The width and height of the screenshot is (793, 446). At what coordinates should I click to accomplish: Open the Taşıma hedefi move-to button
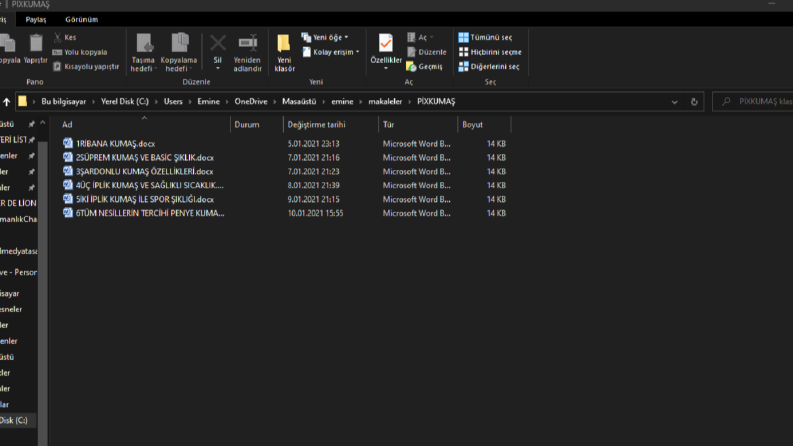143,53
